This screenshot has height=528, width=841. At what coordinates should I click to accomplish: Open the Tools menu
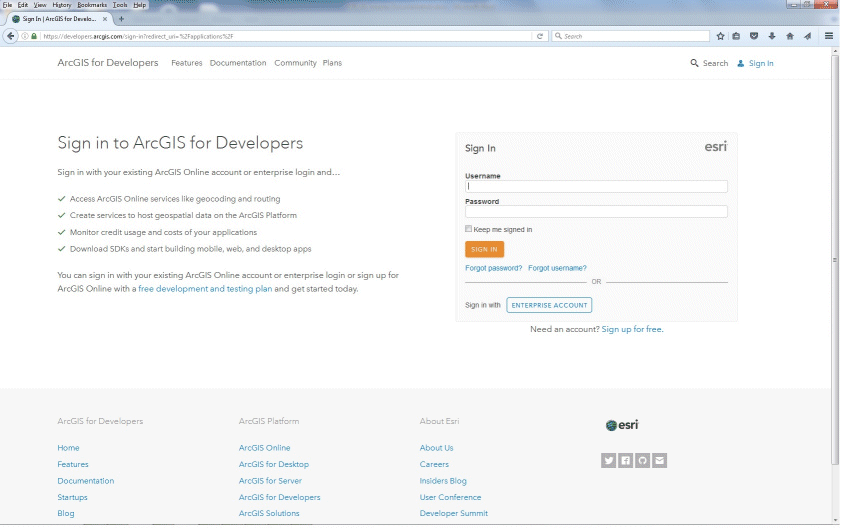tap(120, 5)
